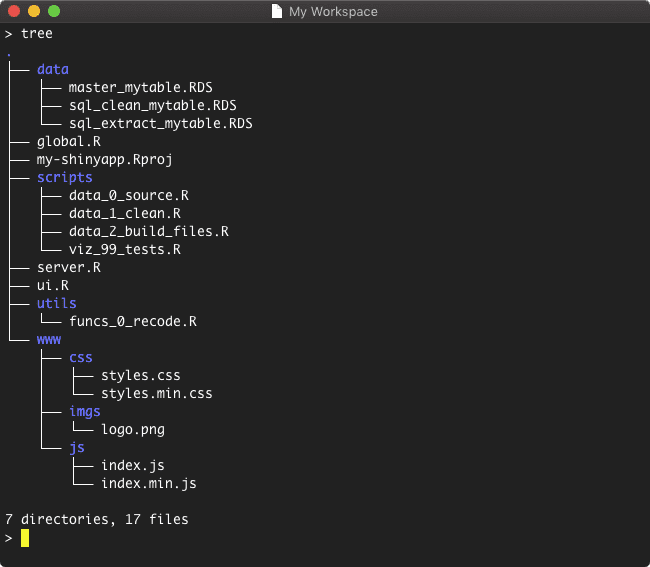Click the utils folder in tree
This screenshot has height=567, width=650.
[56, 304]
